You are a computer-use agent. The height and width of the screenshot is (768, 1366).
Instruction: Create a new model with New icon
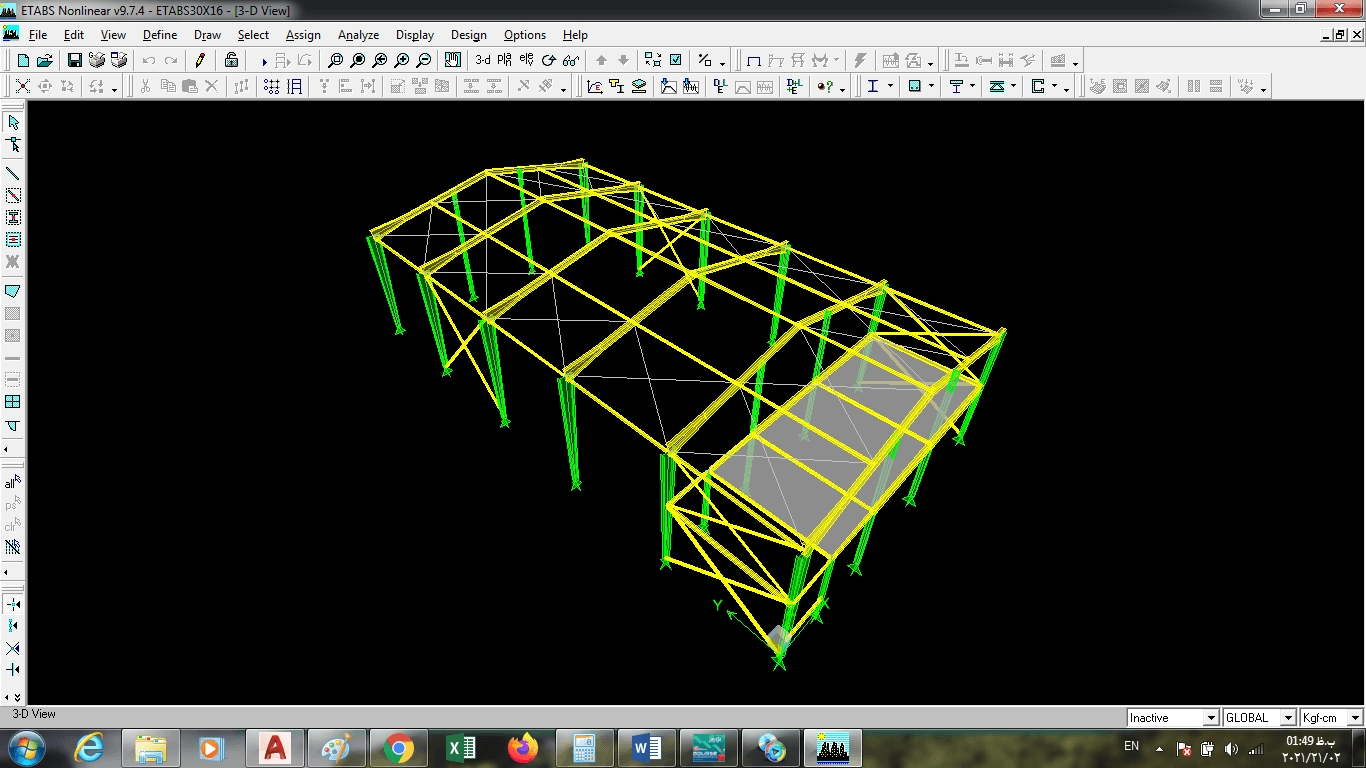pyautogui.click(x=24, y=60)
